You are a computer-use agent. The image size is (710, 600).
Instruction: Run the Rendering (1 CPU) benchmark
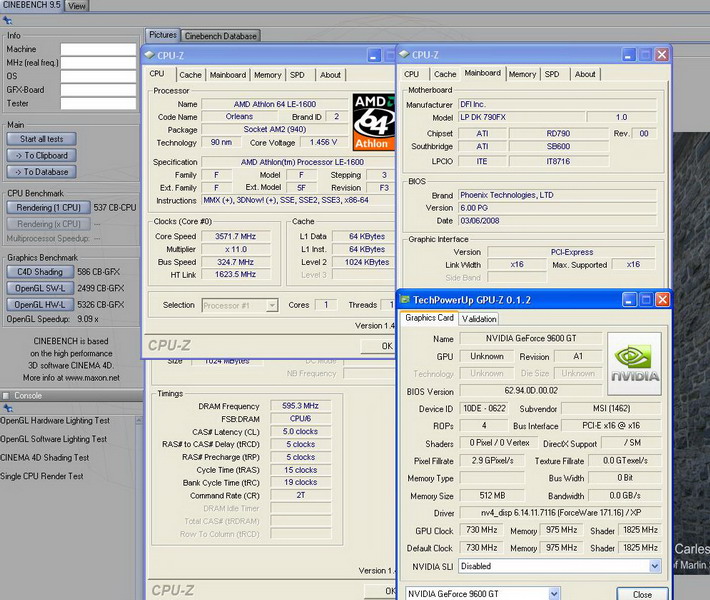tap(48, 207)
